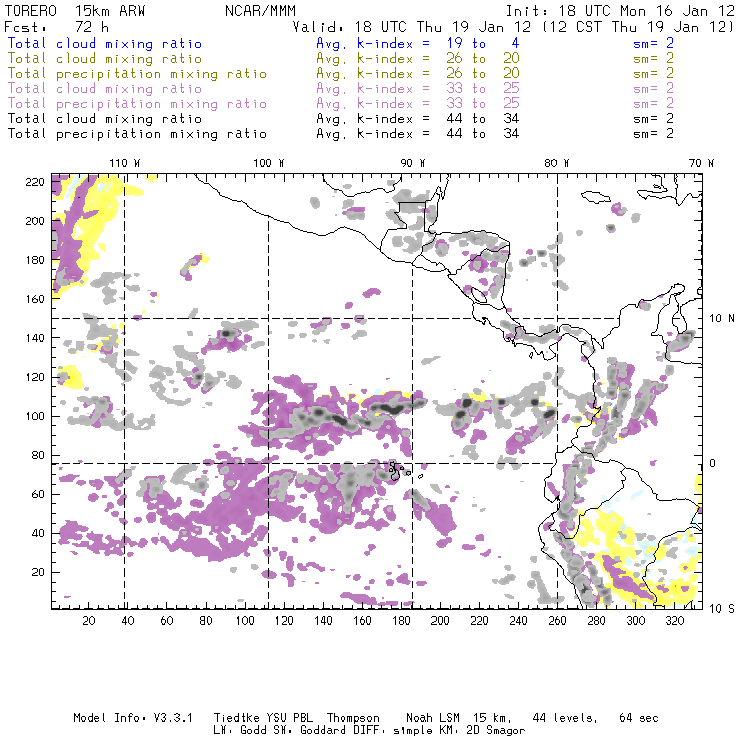Screen dimensions: 740x740
Task: Select the '10 N' latitude label
Action: tap(722, 319)
